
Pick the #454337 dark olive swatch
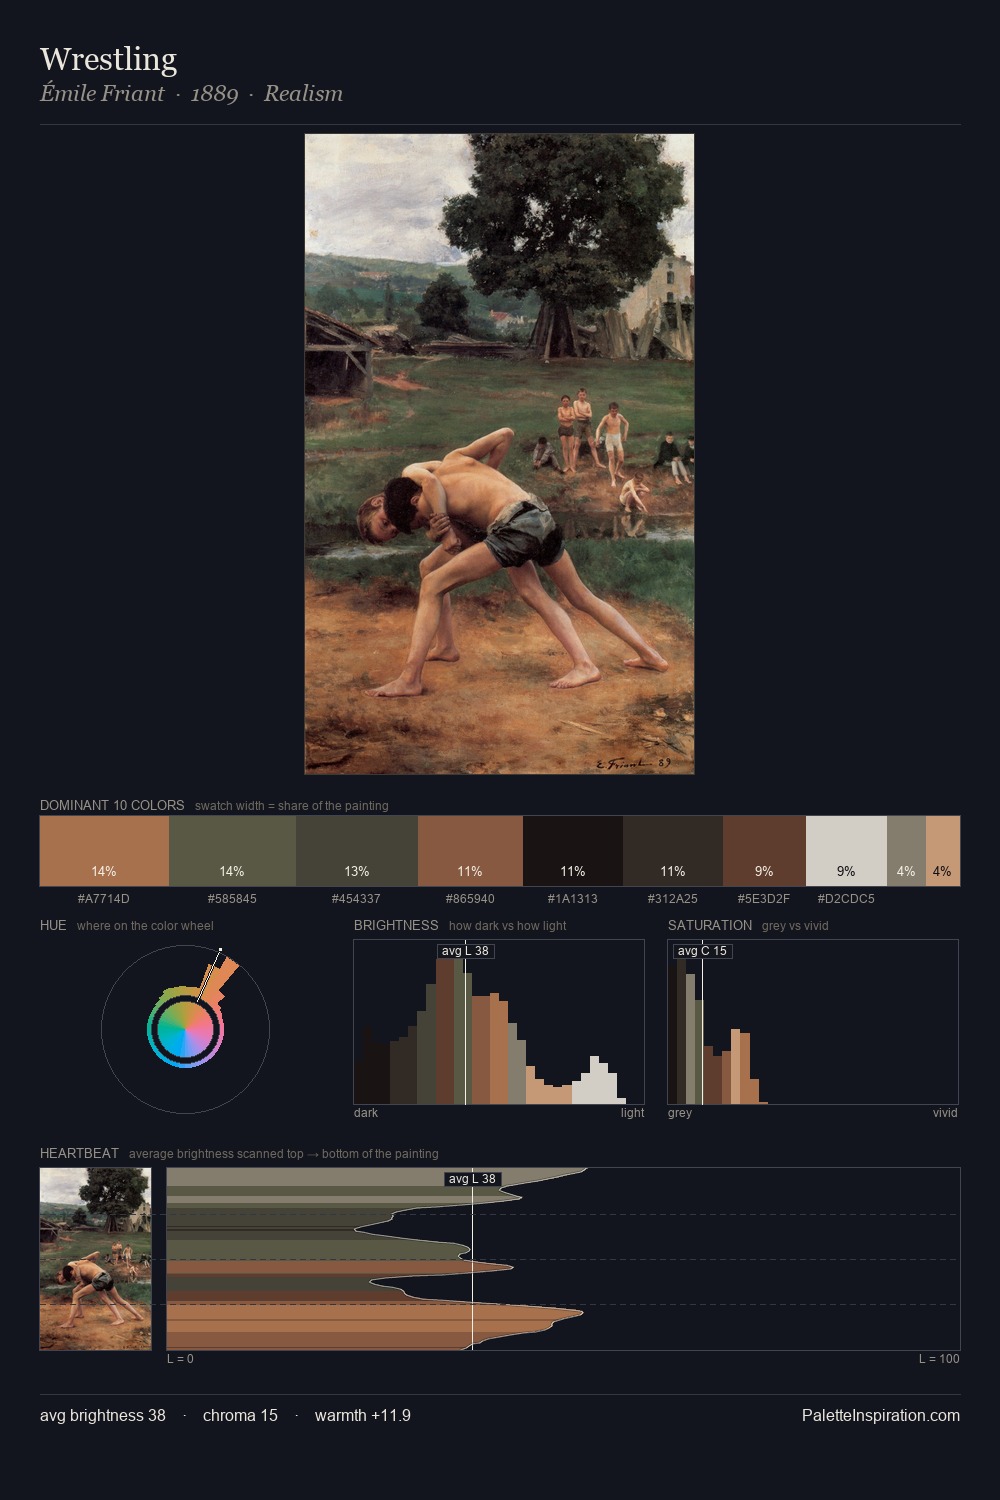(x=357, y=851)
